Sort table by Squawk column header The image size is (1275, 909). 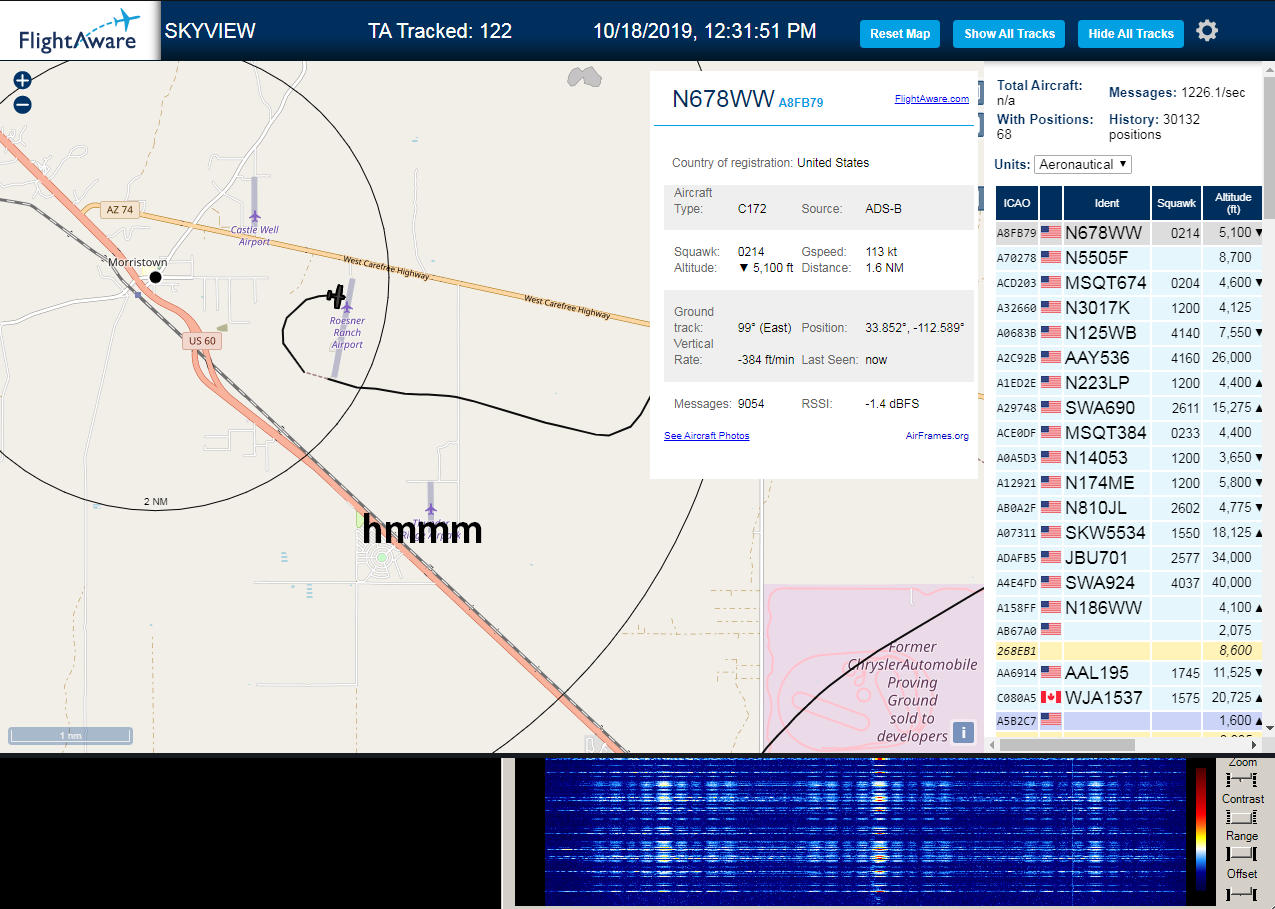pos(1176,203)
